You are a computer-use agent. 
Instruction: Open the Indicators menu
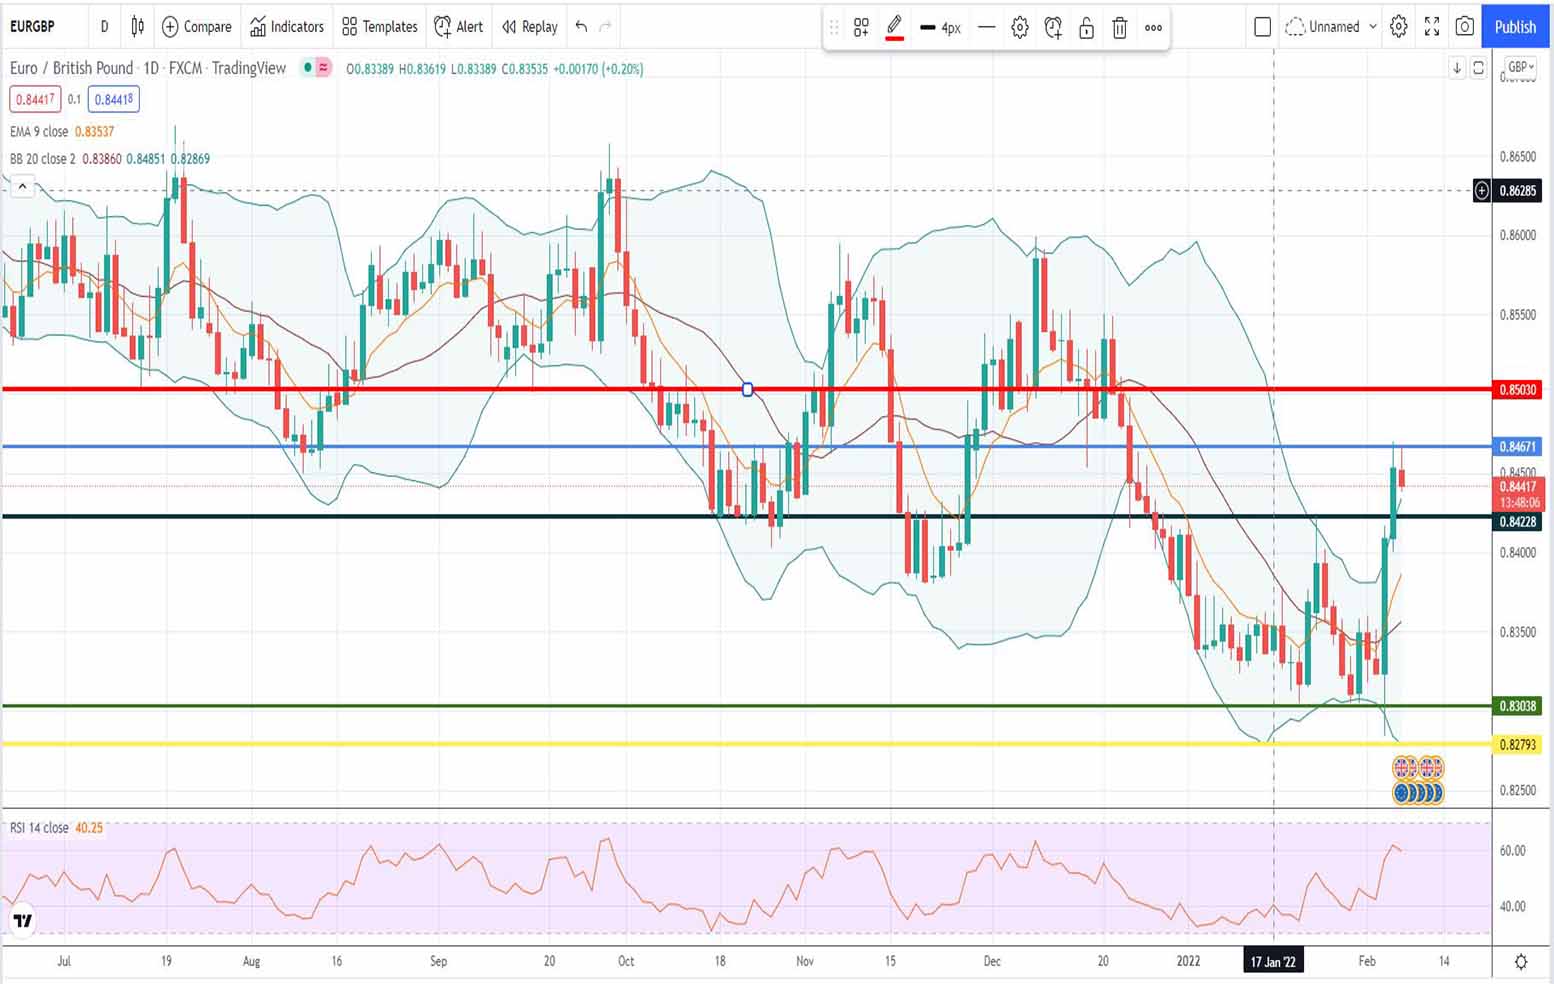287,27
